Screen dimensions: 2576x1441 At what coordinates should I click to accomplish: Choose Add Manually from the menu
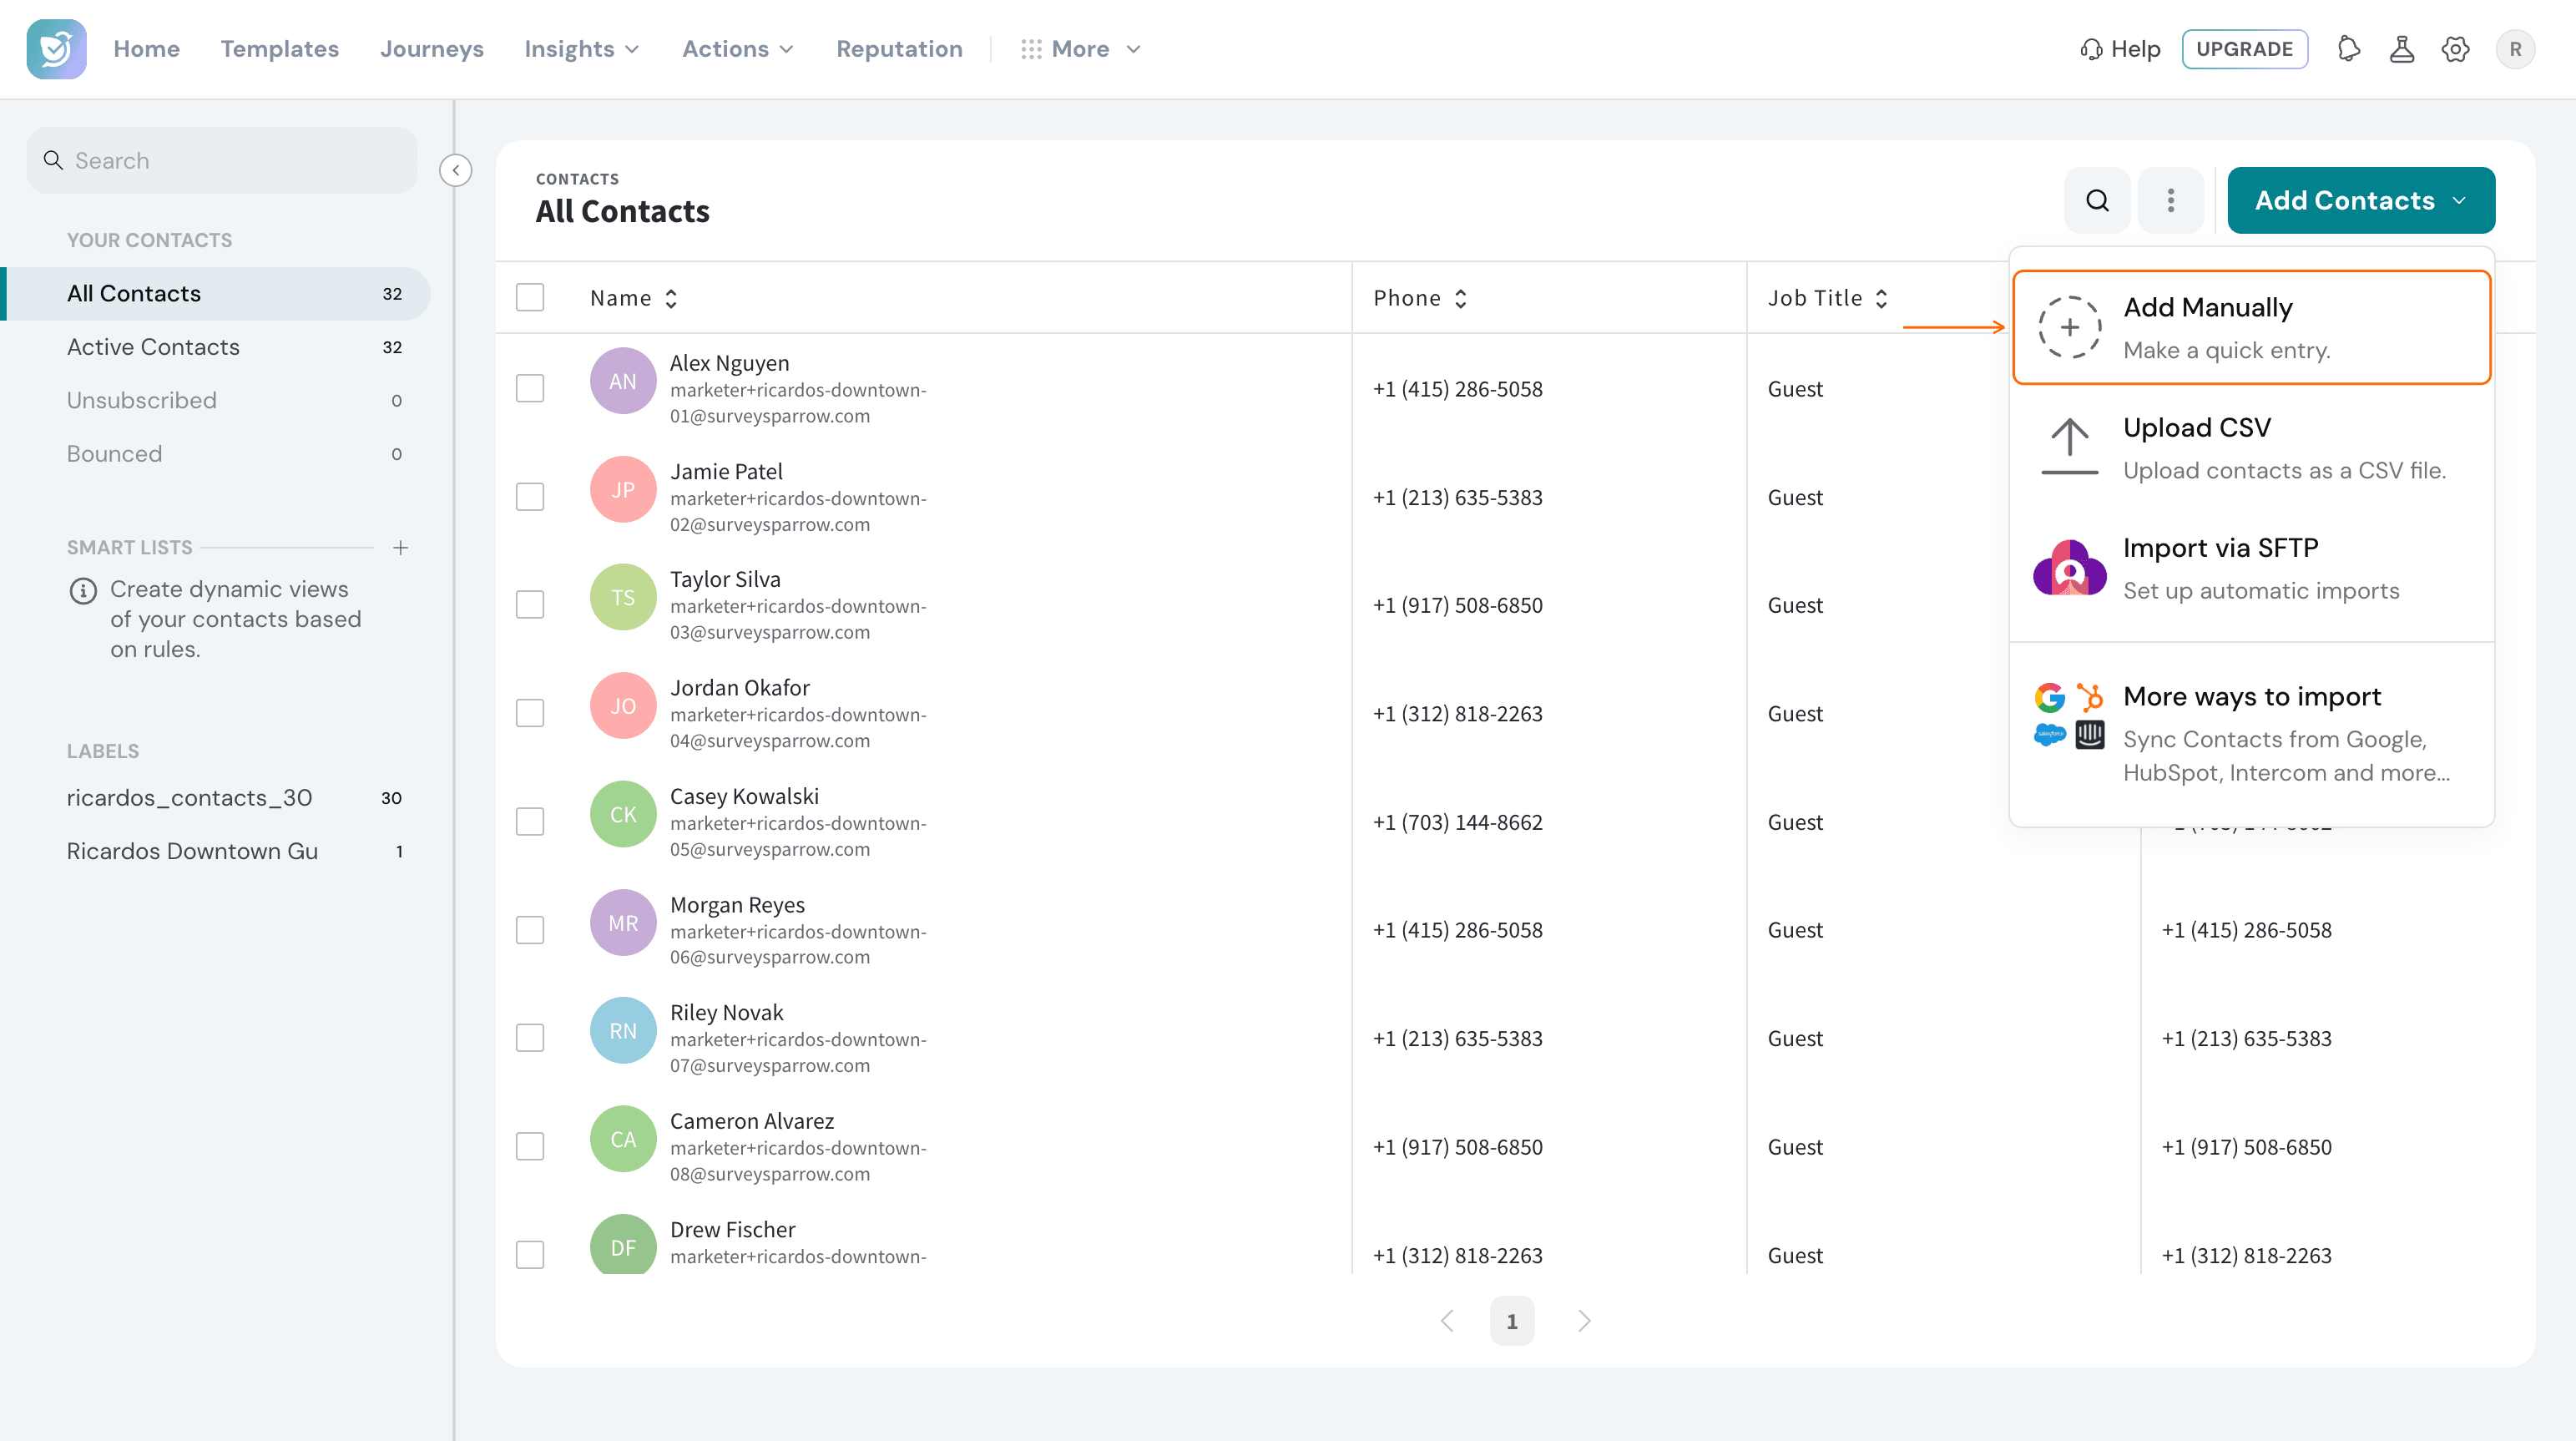tap(2251, 327)
